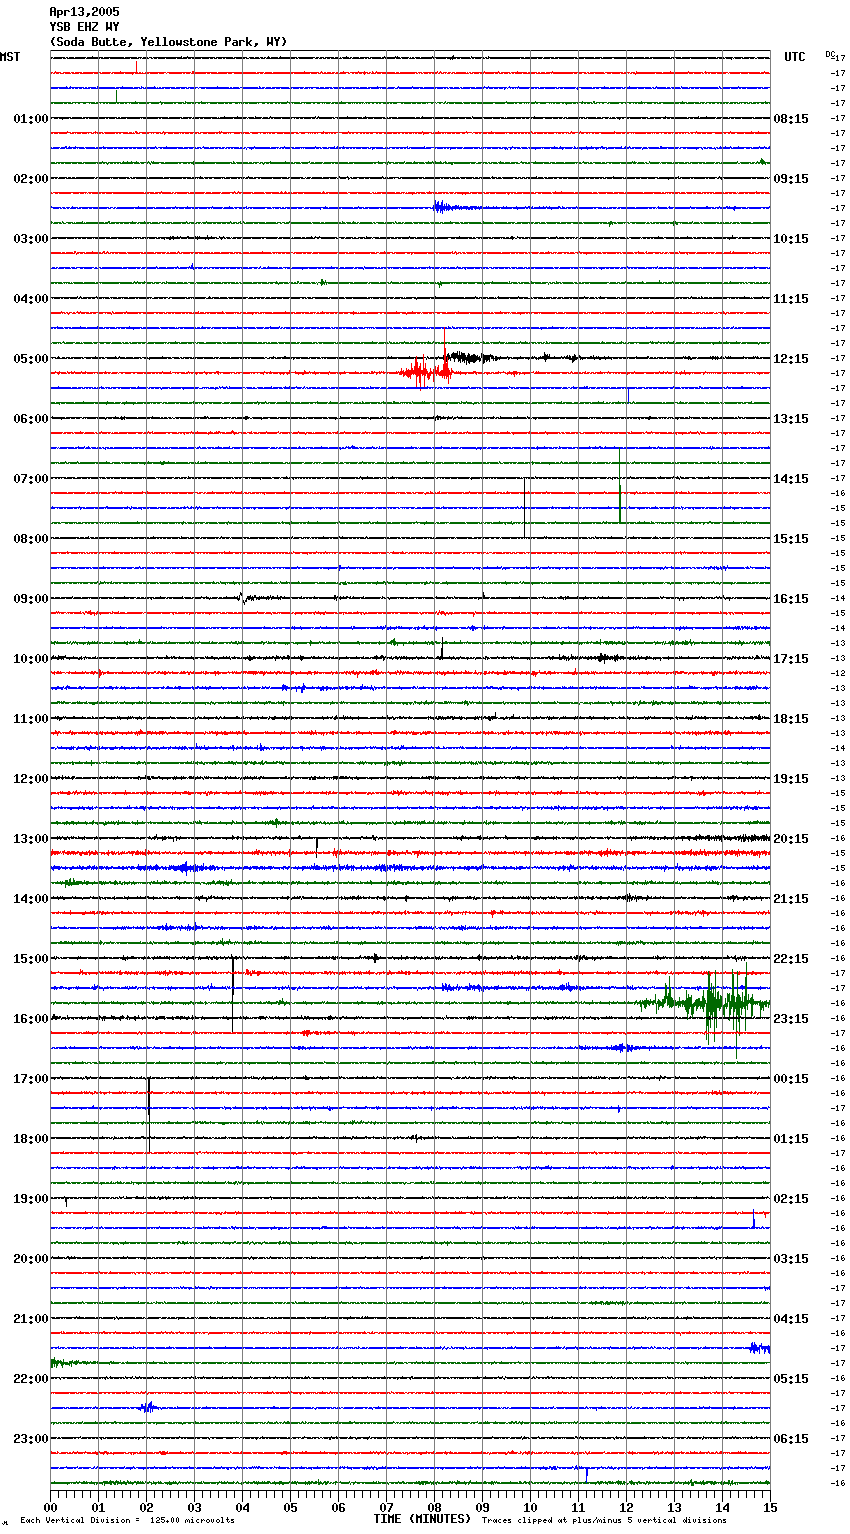Click the MST time label '01:00'
Viewport: 850px width, 1534px height.
click(31, 119)
